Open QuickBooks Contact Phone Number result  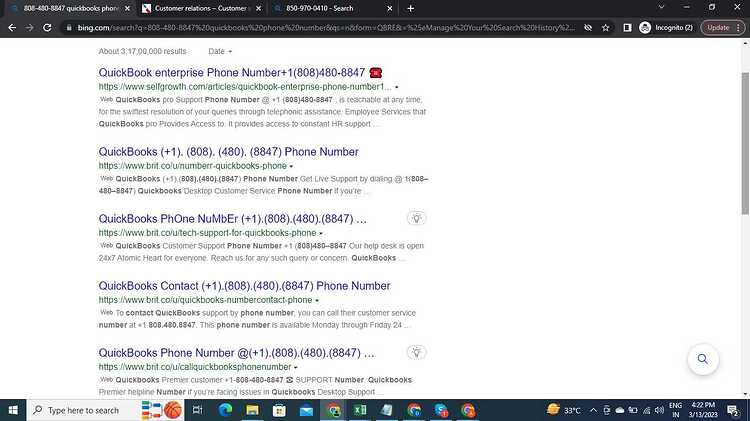244,286
